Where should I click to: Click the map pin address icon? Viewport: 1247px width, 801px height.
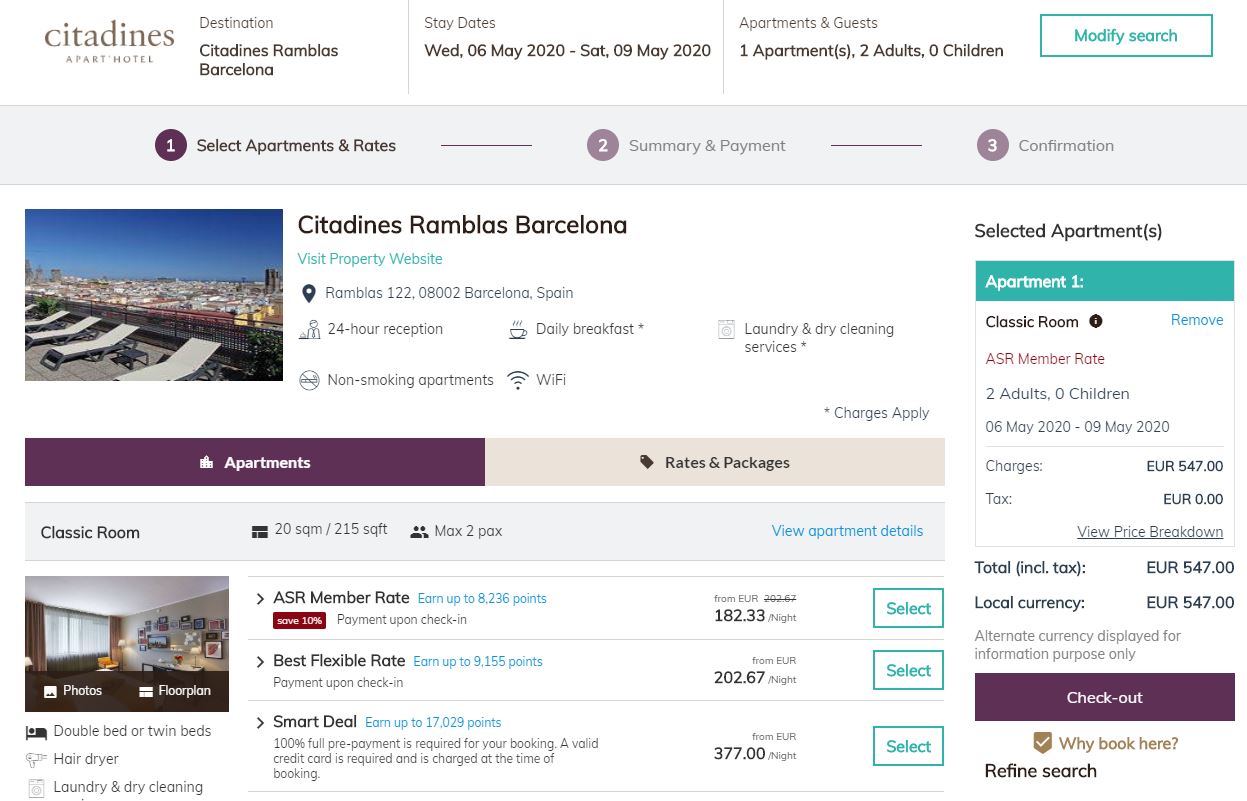[x=309, y=293]
